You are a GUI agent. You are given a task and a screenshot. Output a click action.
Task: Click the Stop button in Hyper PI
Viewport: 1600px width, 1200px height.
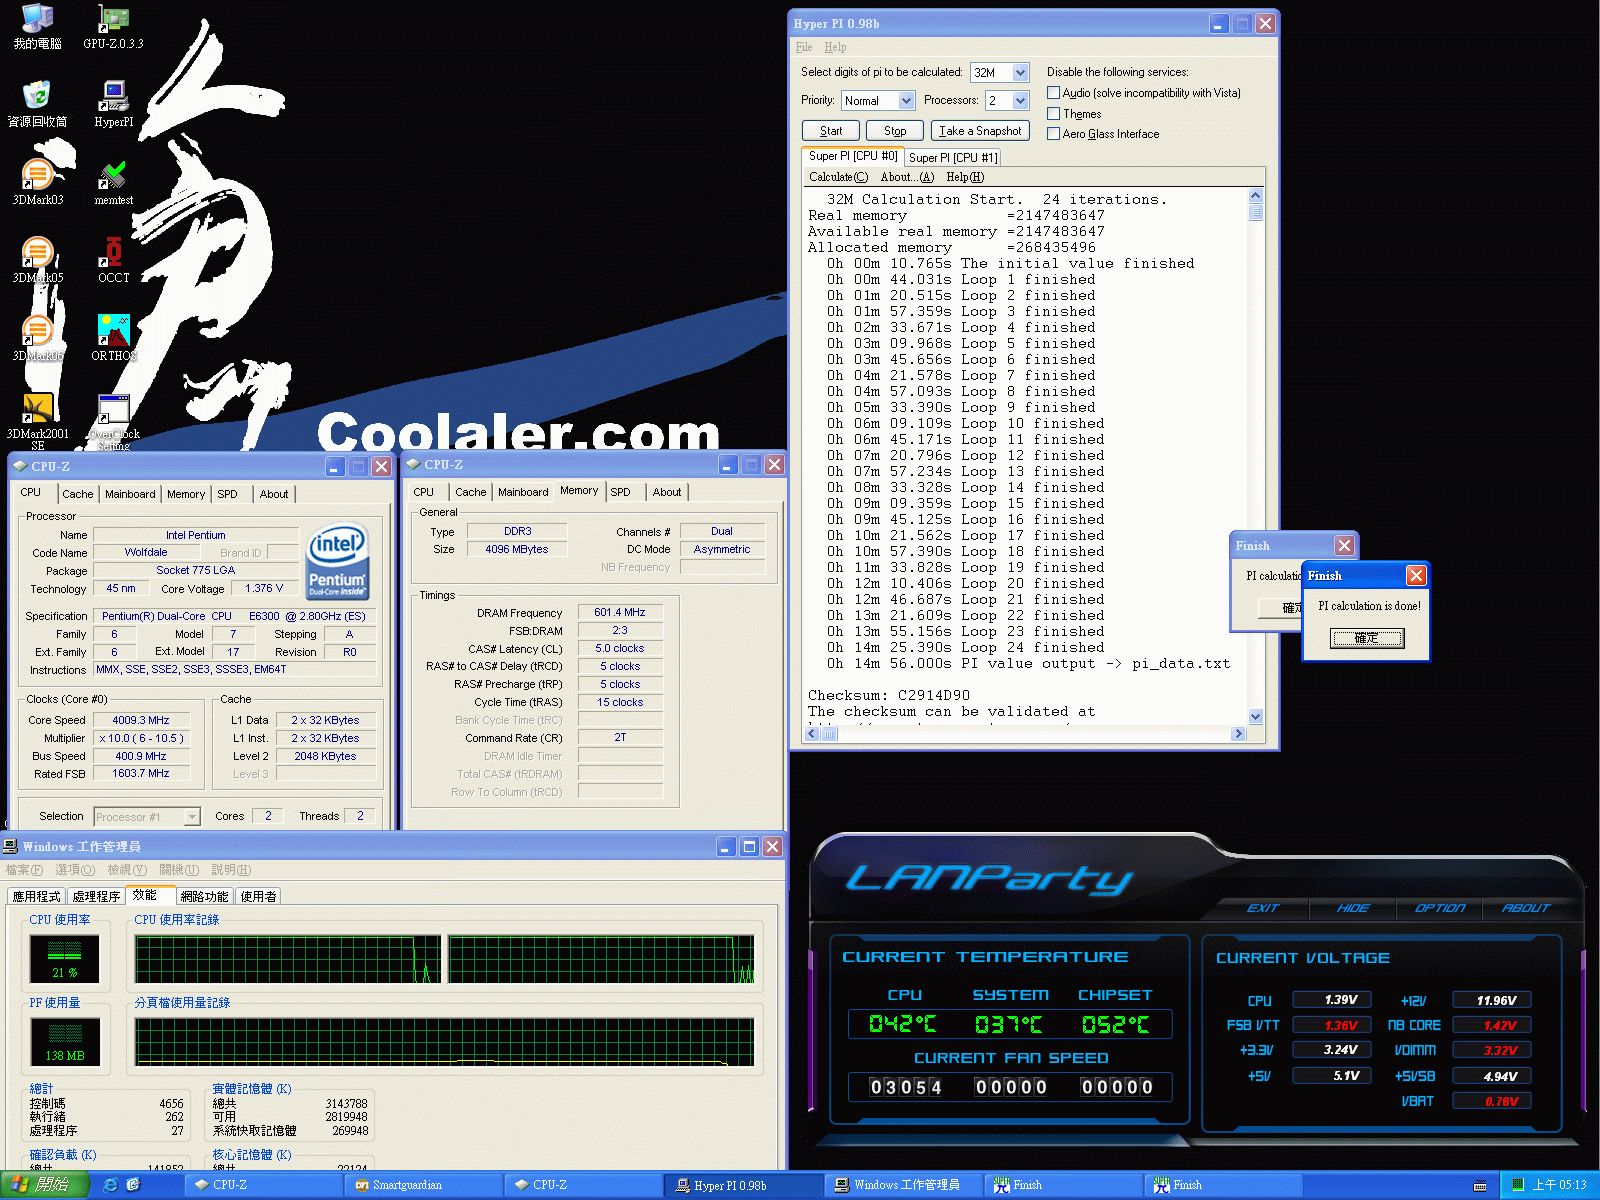coord(895,131)
